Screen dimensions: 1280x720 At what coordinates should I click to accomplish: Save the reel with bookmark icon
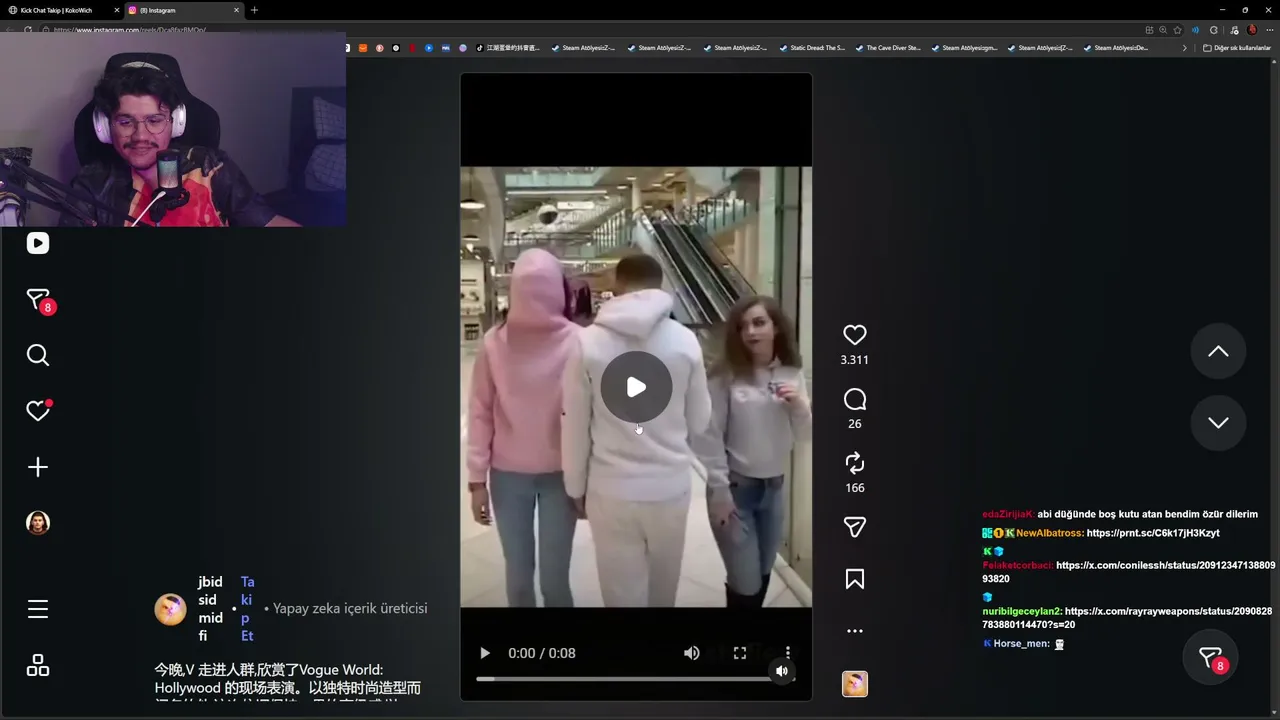click(x=854, y=579)
